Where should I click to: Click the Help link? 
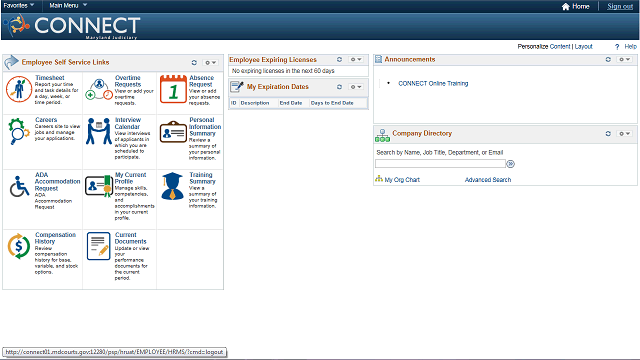630,47
